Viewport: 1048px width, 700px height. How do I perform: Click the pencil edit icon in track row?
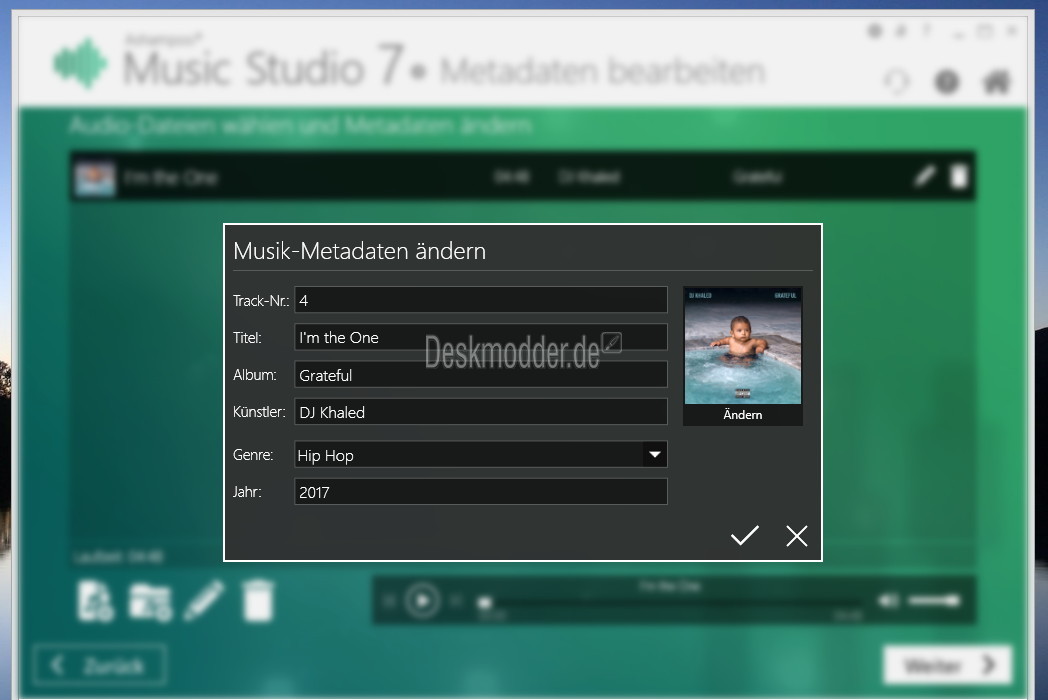click(x=924, y=177)
